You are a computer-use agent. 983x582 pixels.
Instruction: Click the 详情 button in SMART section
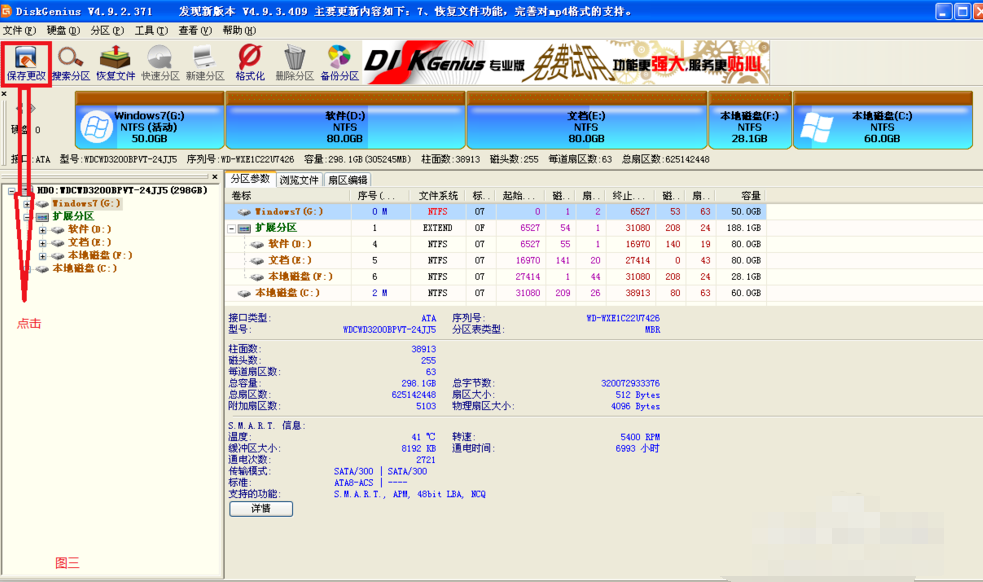[x=260, y=508]
